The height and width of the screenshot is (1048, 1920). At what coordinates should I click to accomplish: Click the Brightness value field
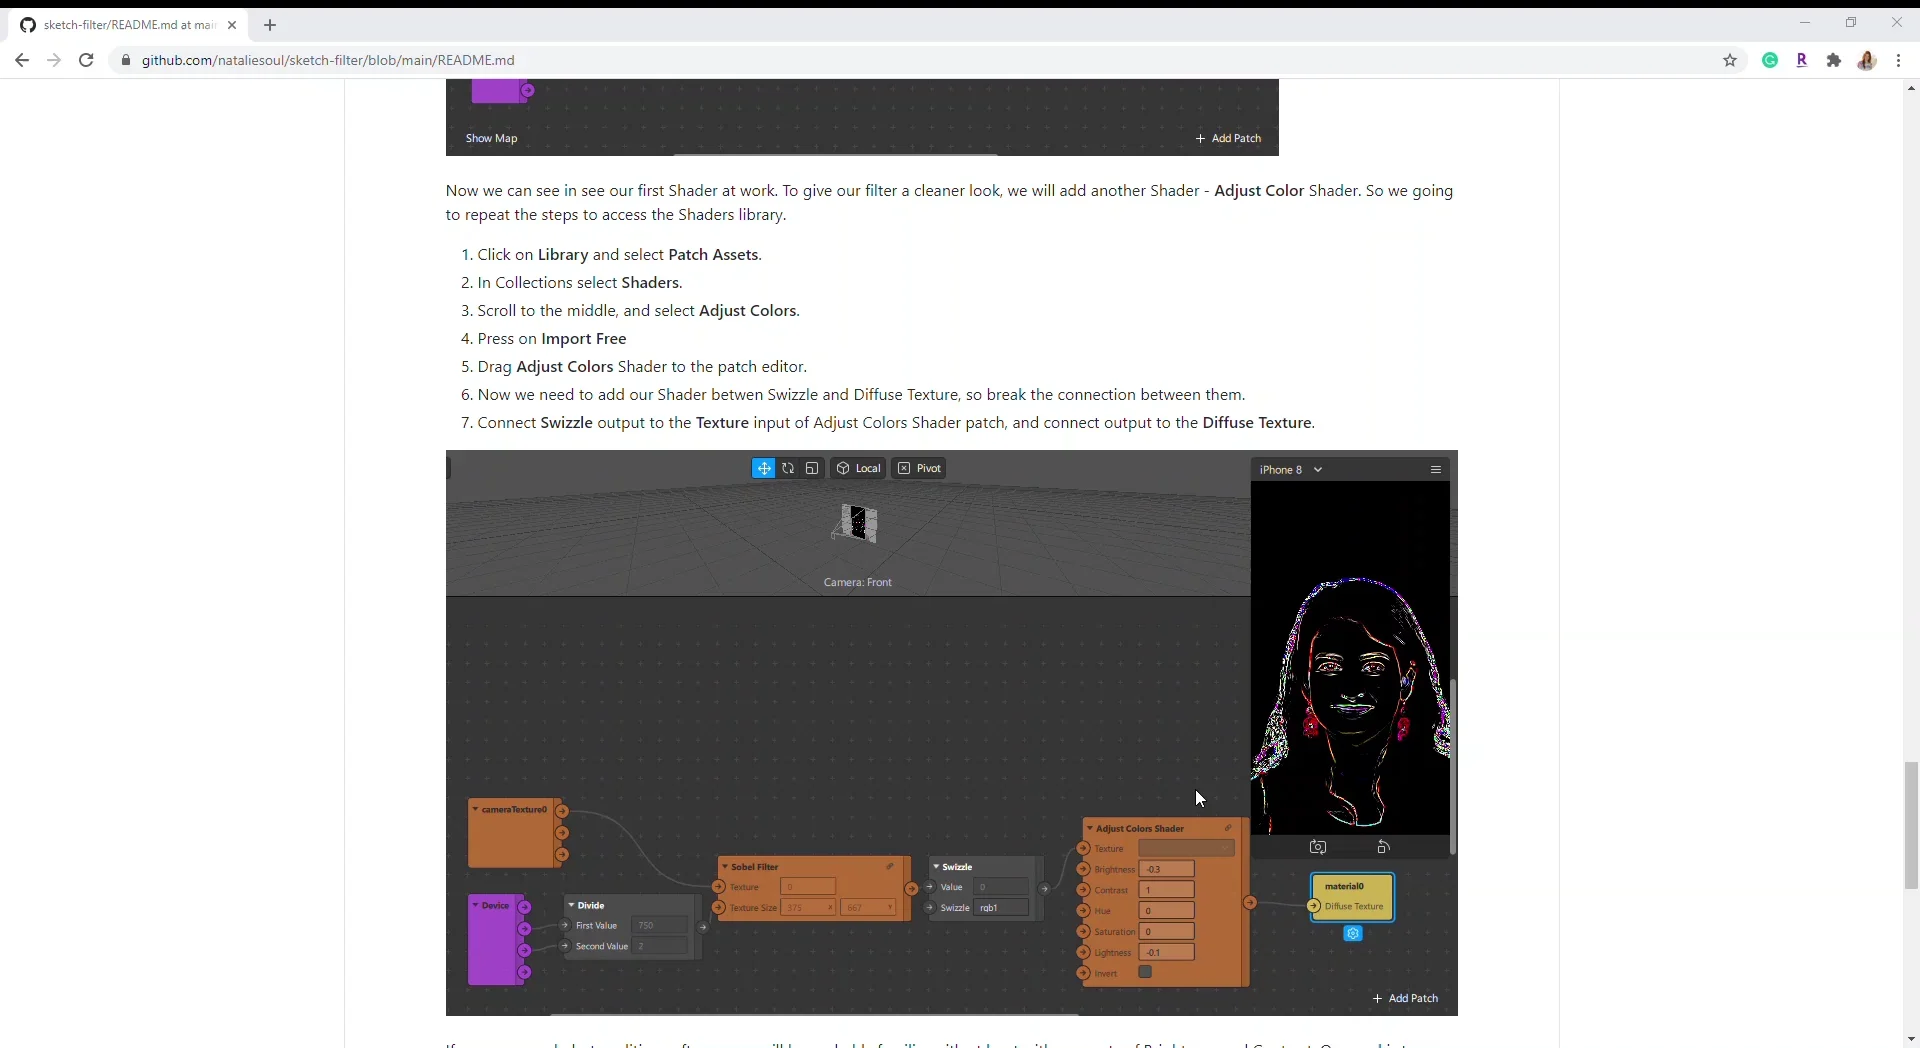click(x=1167, y=869)
